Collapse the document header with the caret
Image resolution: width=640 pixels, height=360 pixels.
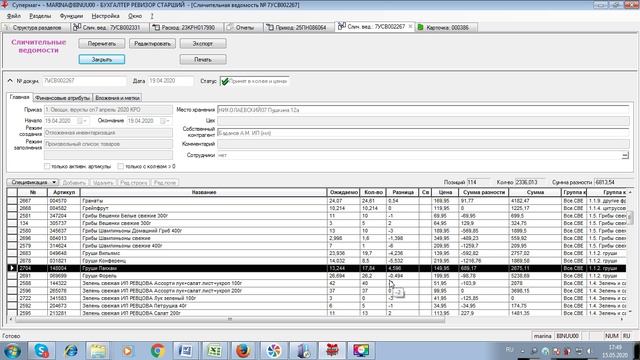pyautogui.click(x=10, y=81)
